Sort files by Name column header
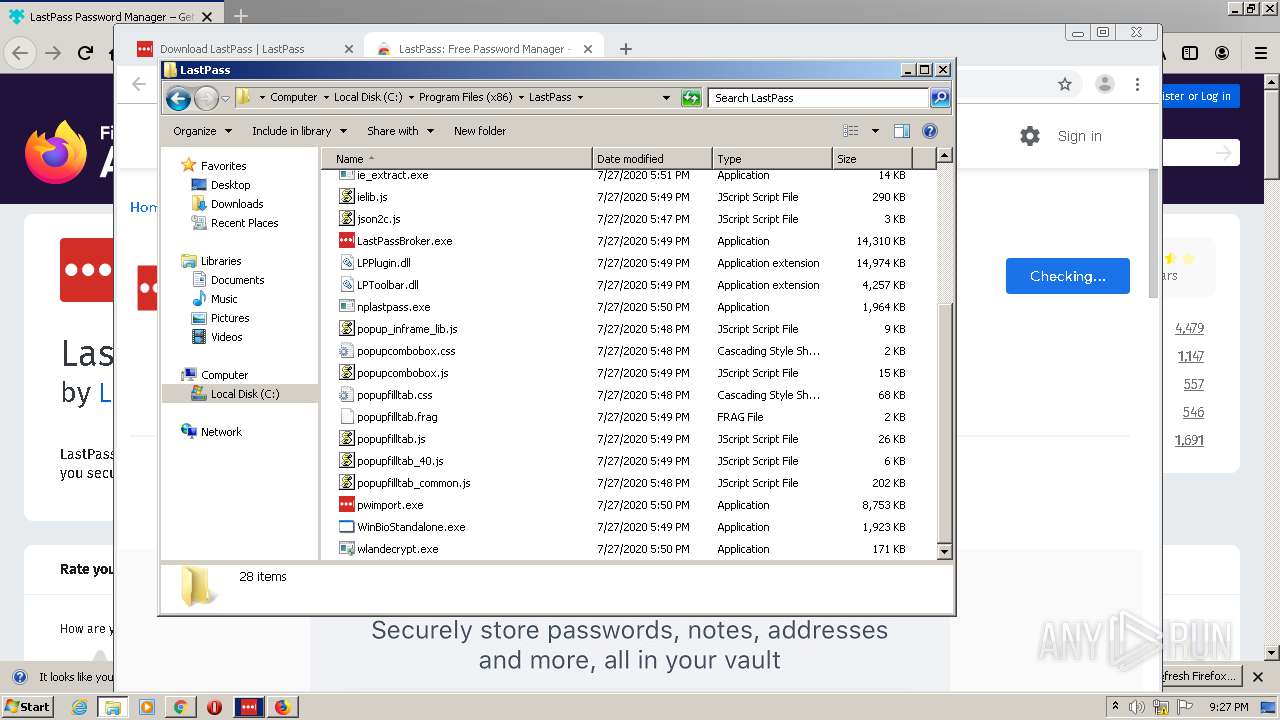1280x720 pixels. tap(456, 159)
